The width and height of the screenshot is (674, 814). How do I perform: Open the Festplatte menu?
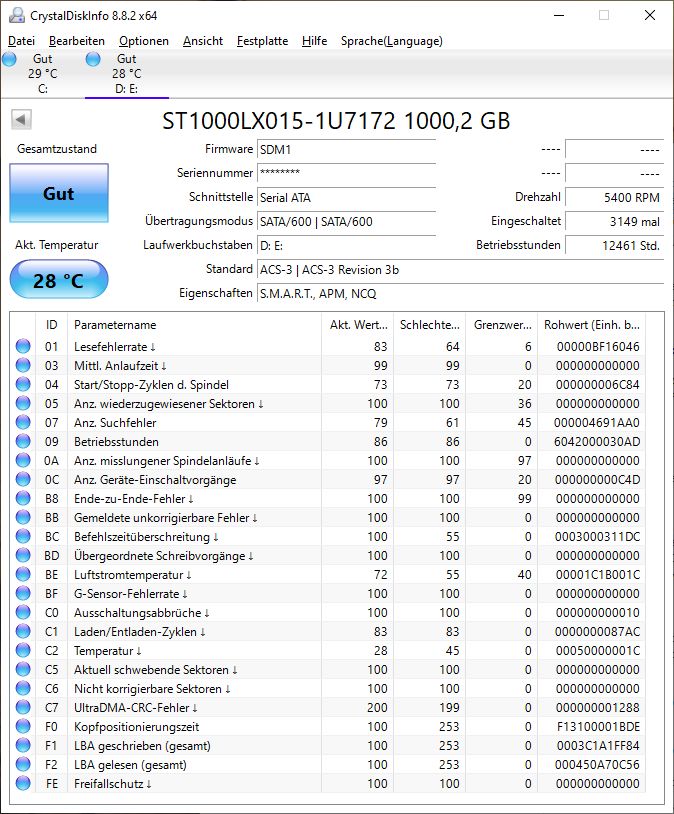click(262, 41)
